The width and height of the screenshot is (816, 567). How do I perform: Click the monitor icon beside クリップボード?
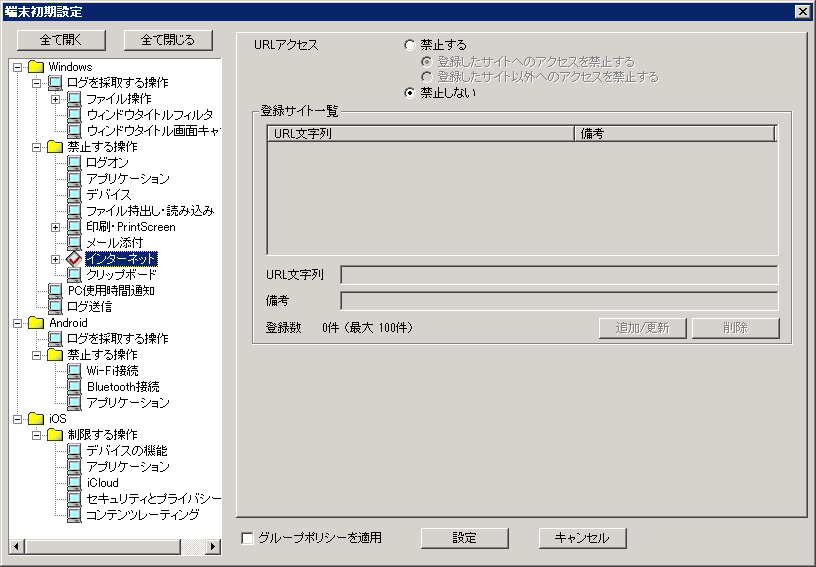point(74,275)
